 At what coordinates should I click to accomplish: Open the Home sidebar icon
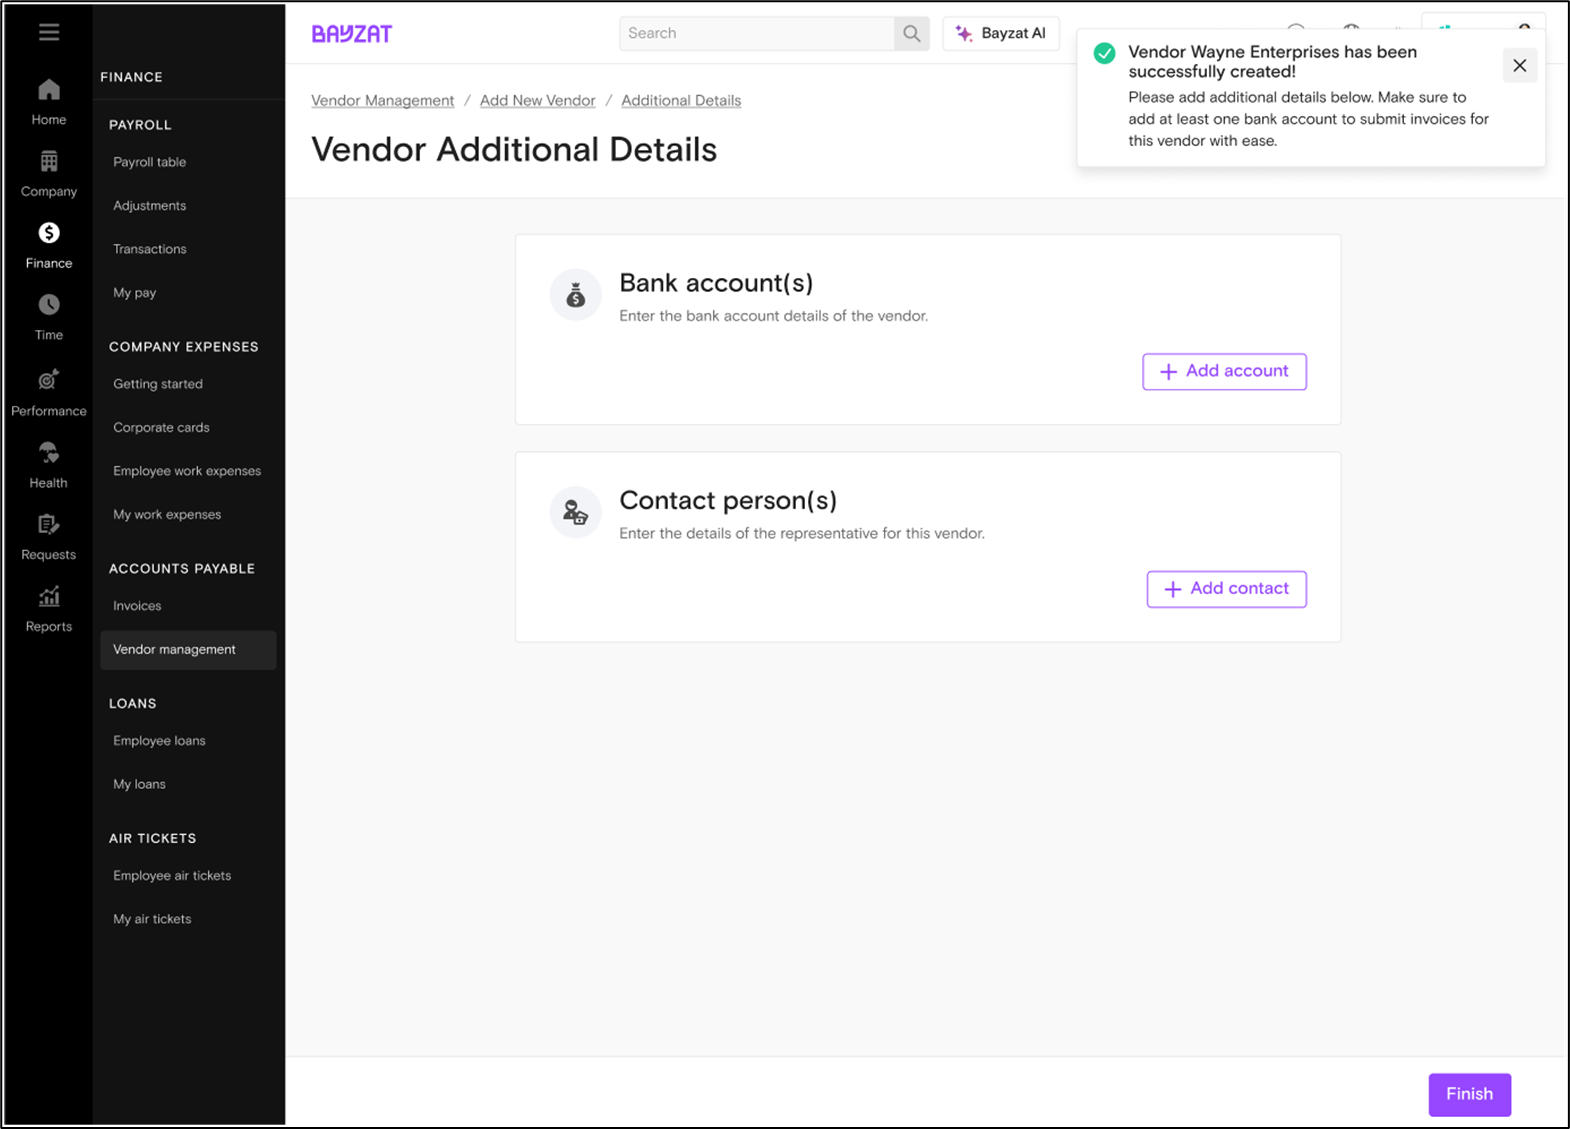pyautogui.click(x=48, y=91)
